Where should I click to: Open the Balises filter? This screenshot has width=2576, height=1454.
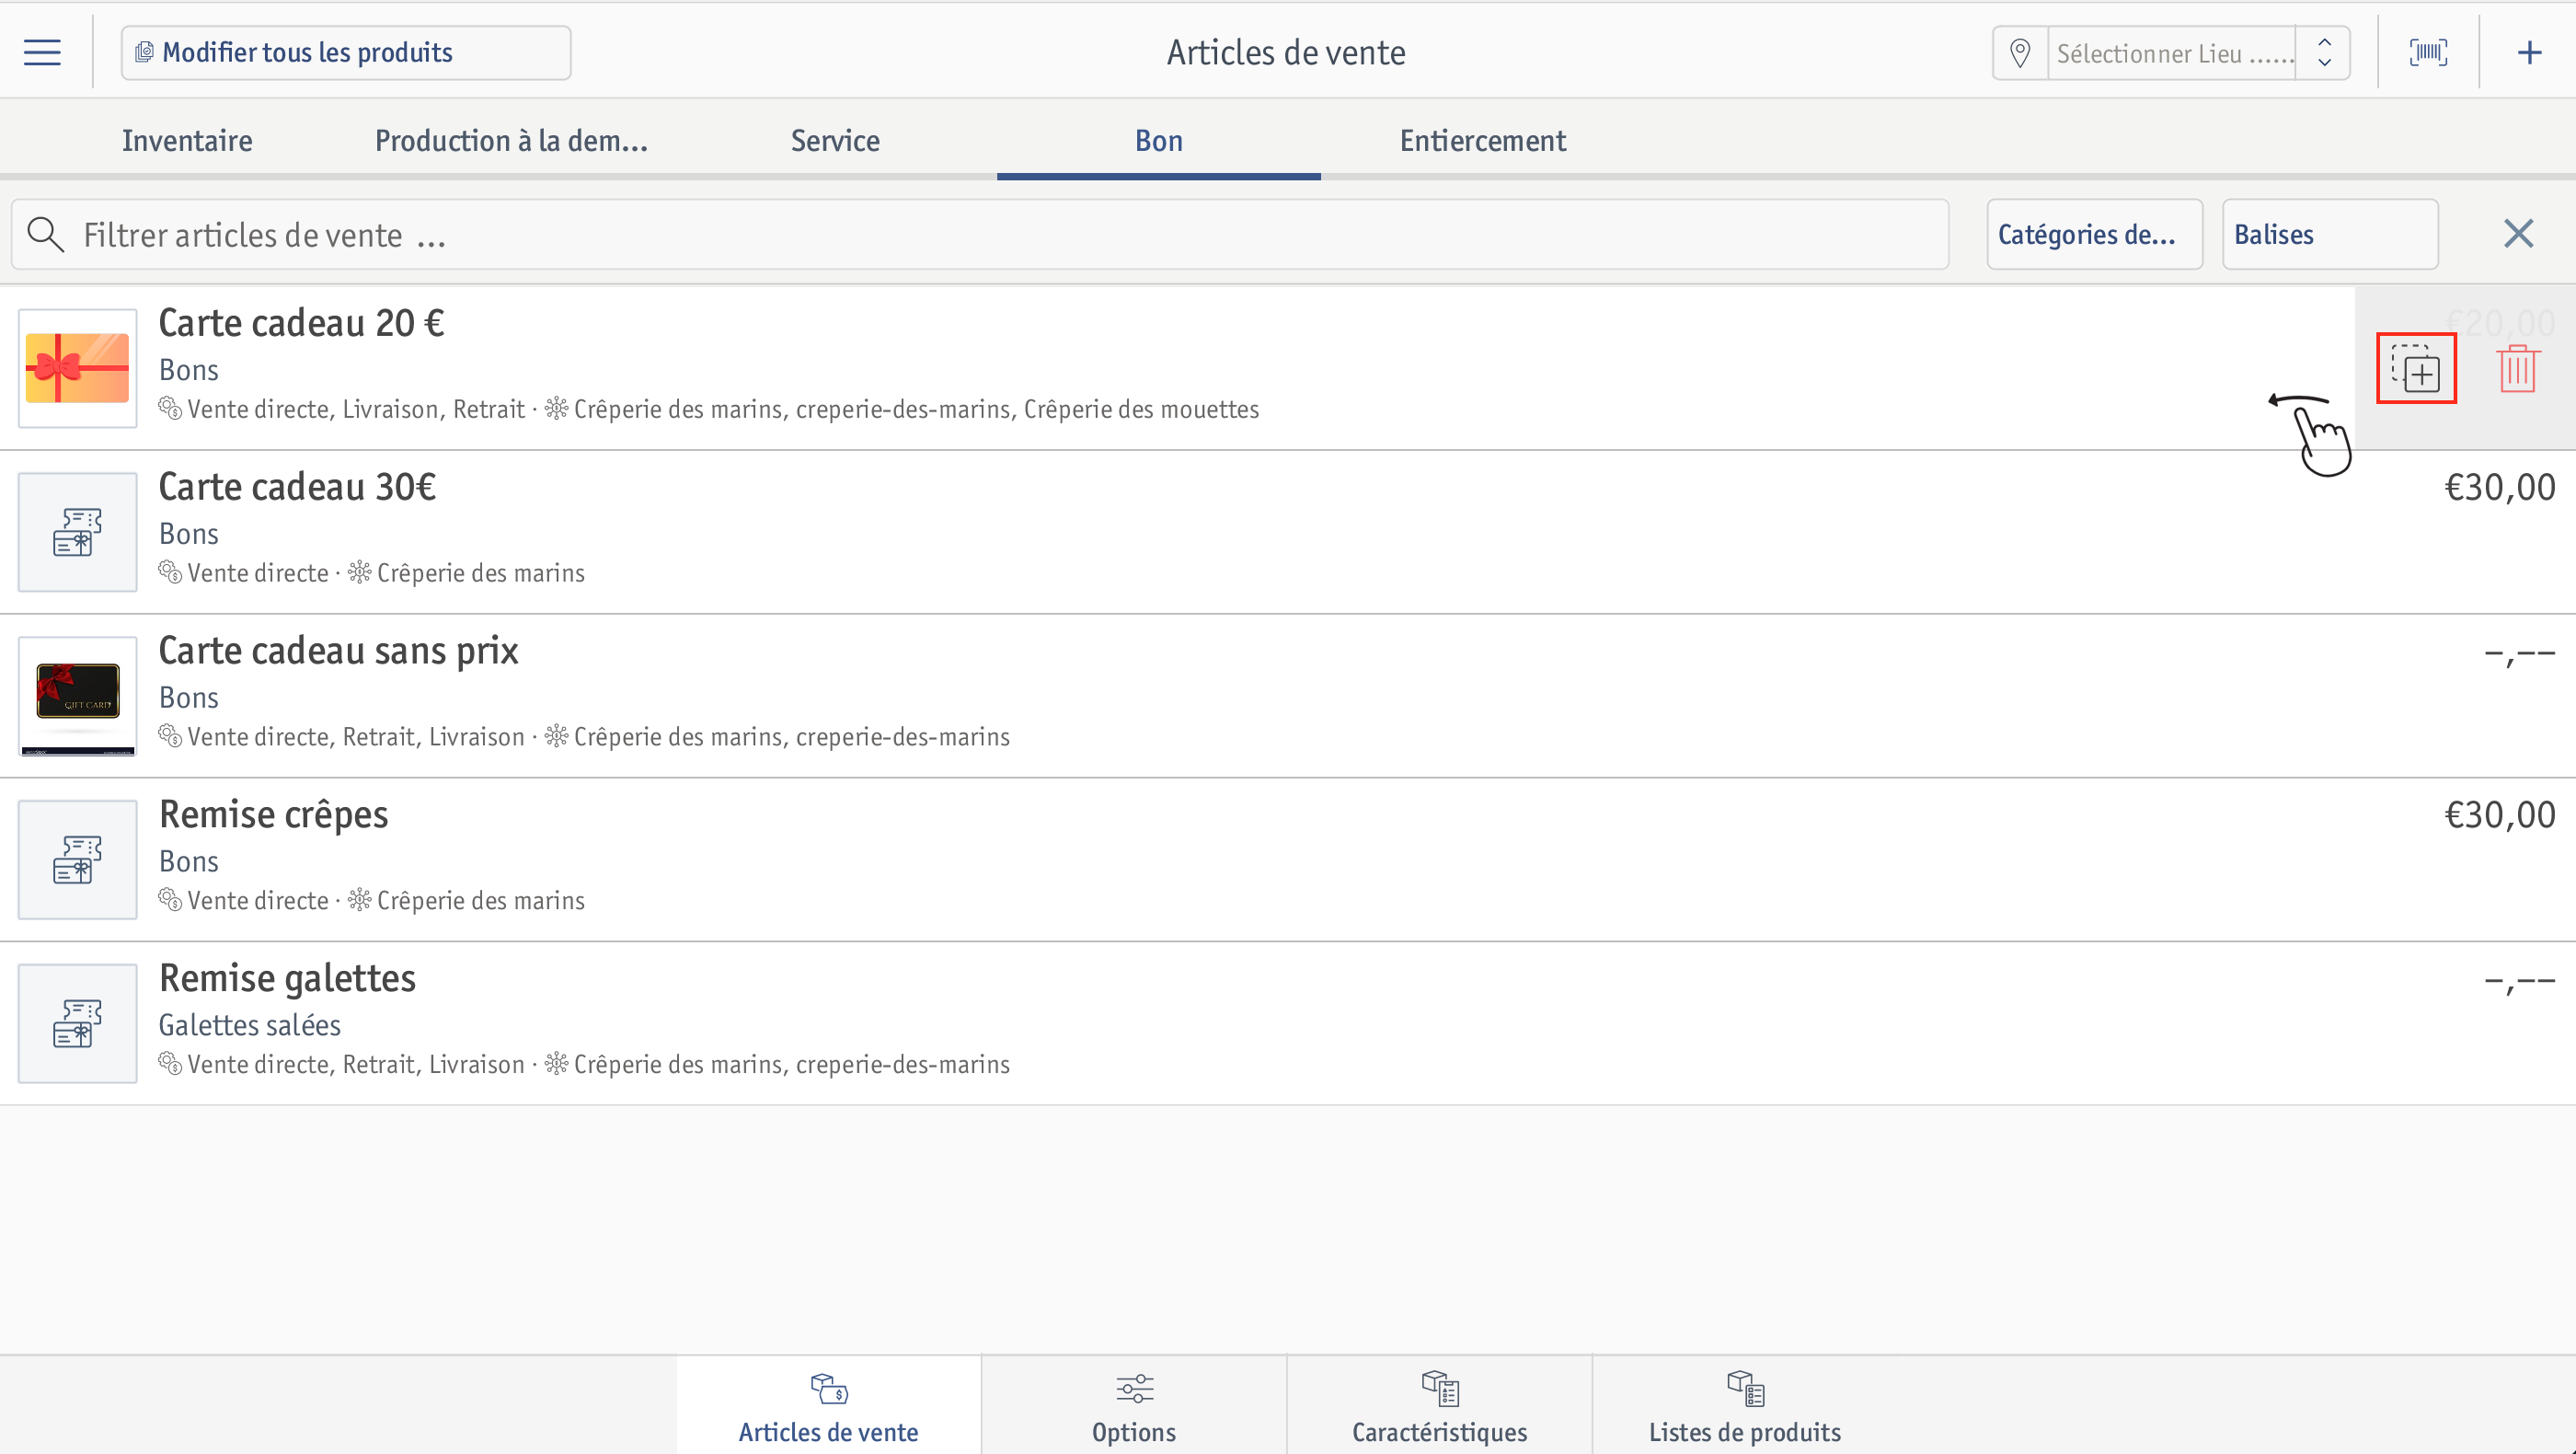click(2330, 234)
